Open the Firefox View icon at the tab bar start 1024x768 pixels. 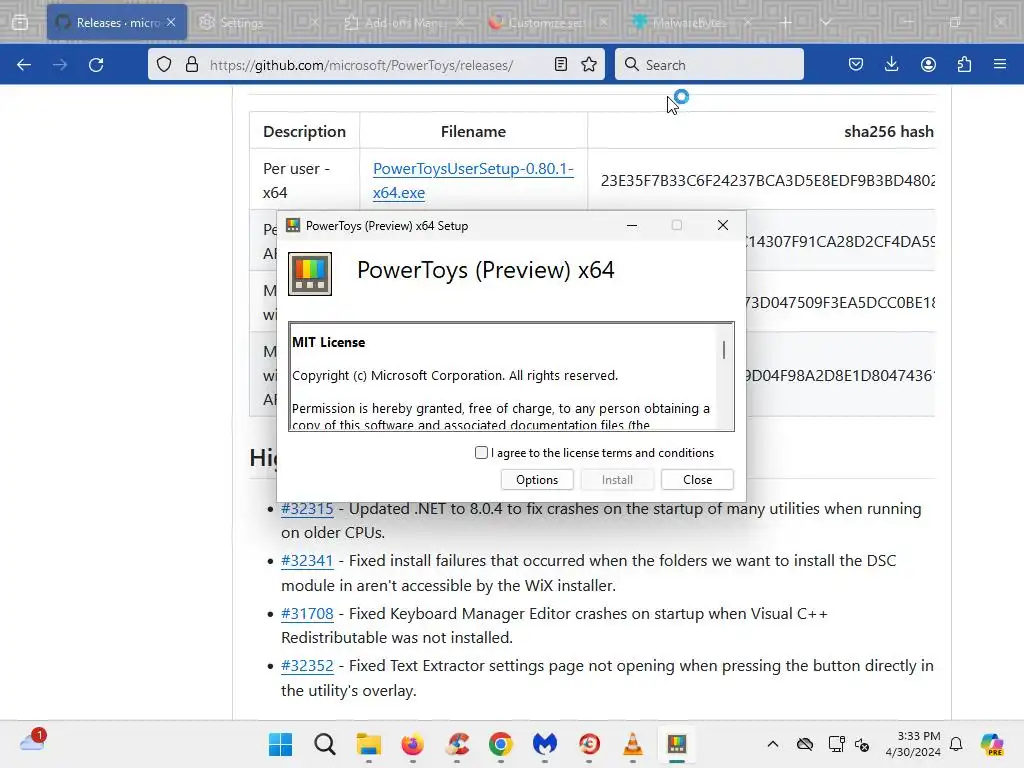pyautogui.click(x=20, y=22)
